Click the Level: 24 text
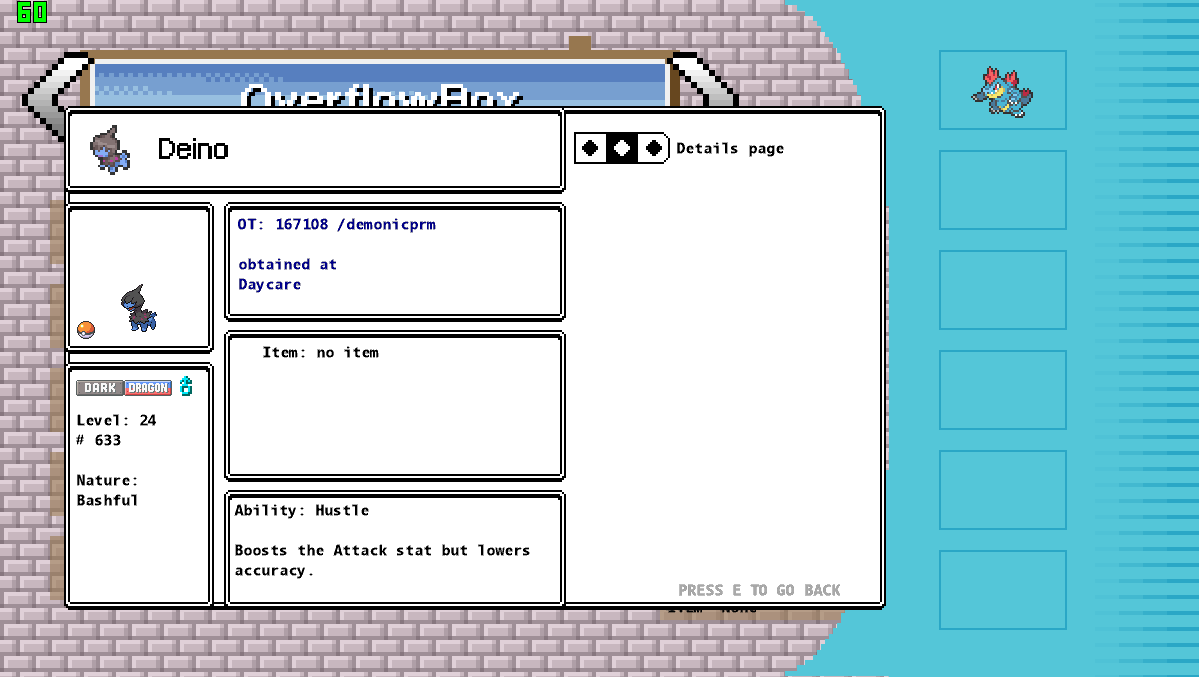Viewport: 1199px width, 677px height. (116, 420)
